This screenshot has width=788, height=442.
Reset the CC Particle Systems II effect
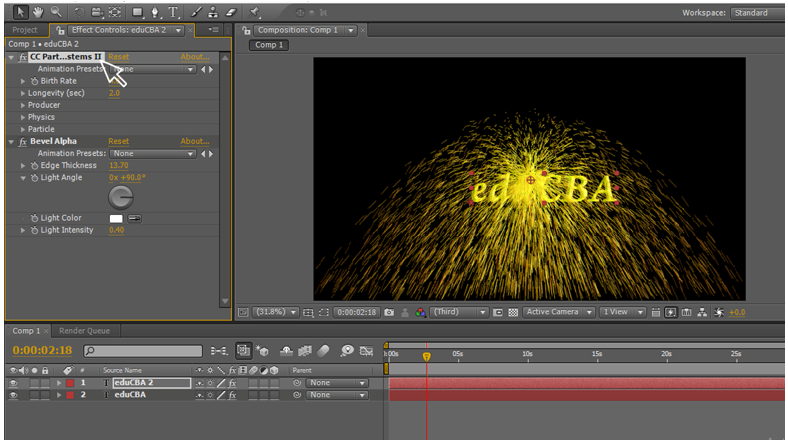[119, 57]
